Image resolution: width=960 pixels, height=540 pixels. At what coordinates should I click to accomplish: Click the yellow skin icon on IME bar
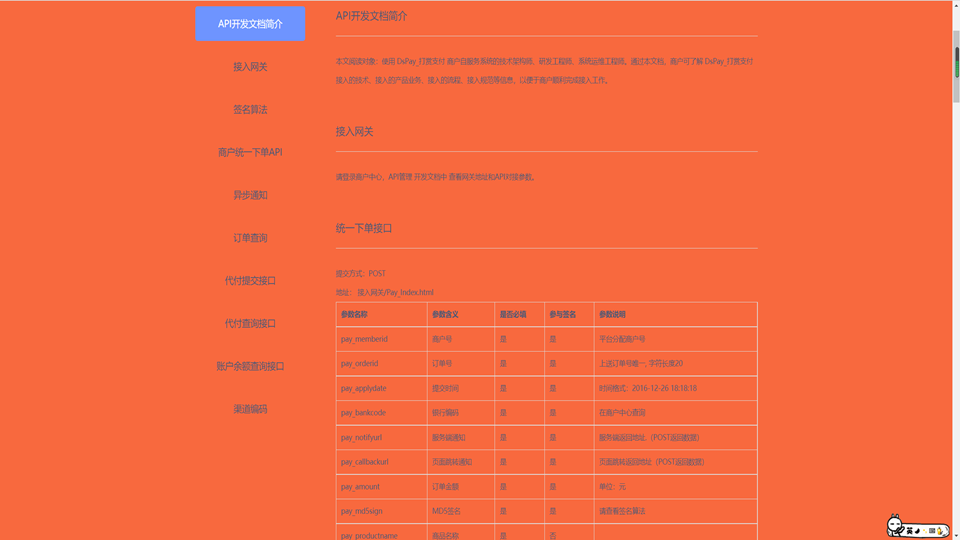940,531
